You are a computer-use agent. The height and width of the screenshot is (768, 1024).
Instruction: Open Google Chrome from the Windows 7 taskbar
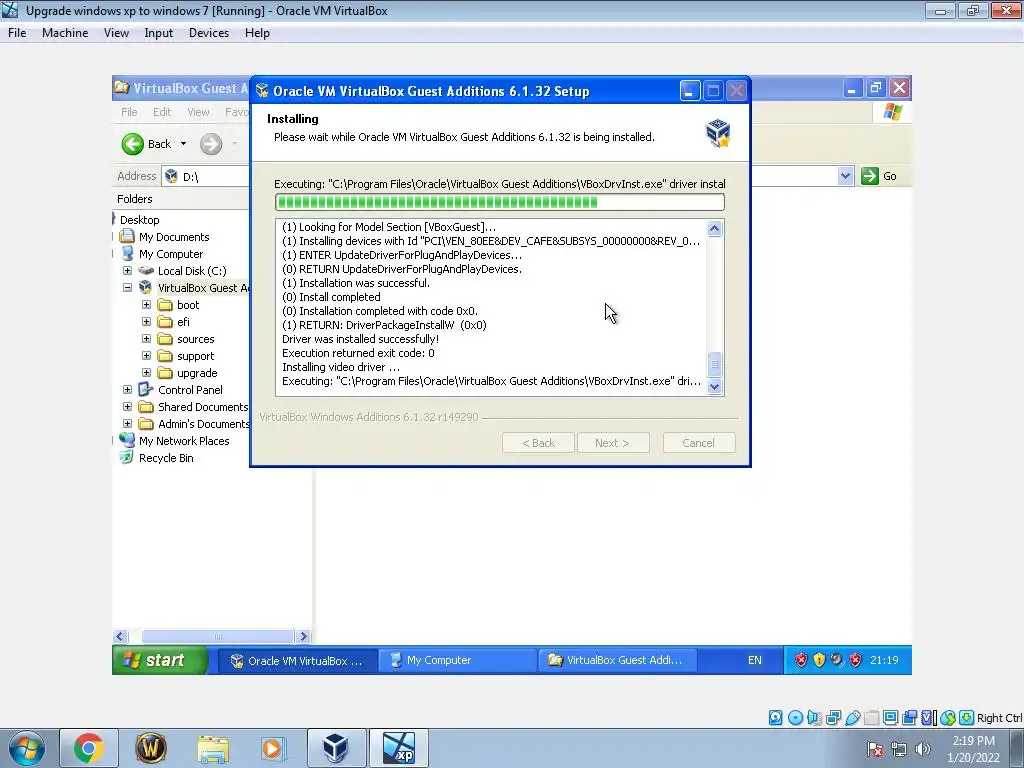[x=89, y=748]
